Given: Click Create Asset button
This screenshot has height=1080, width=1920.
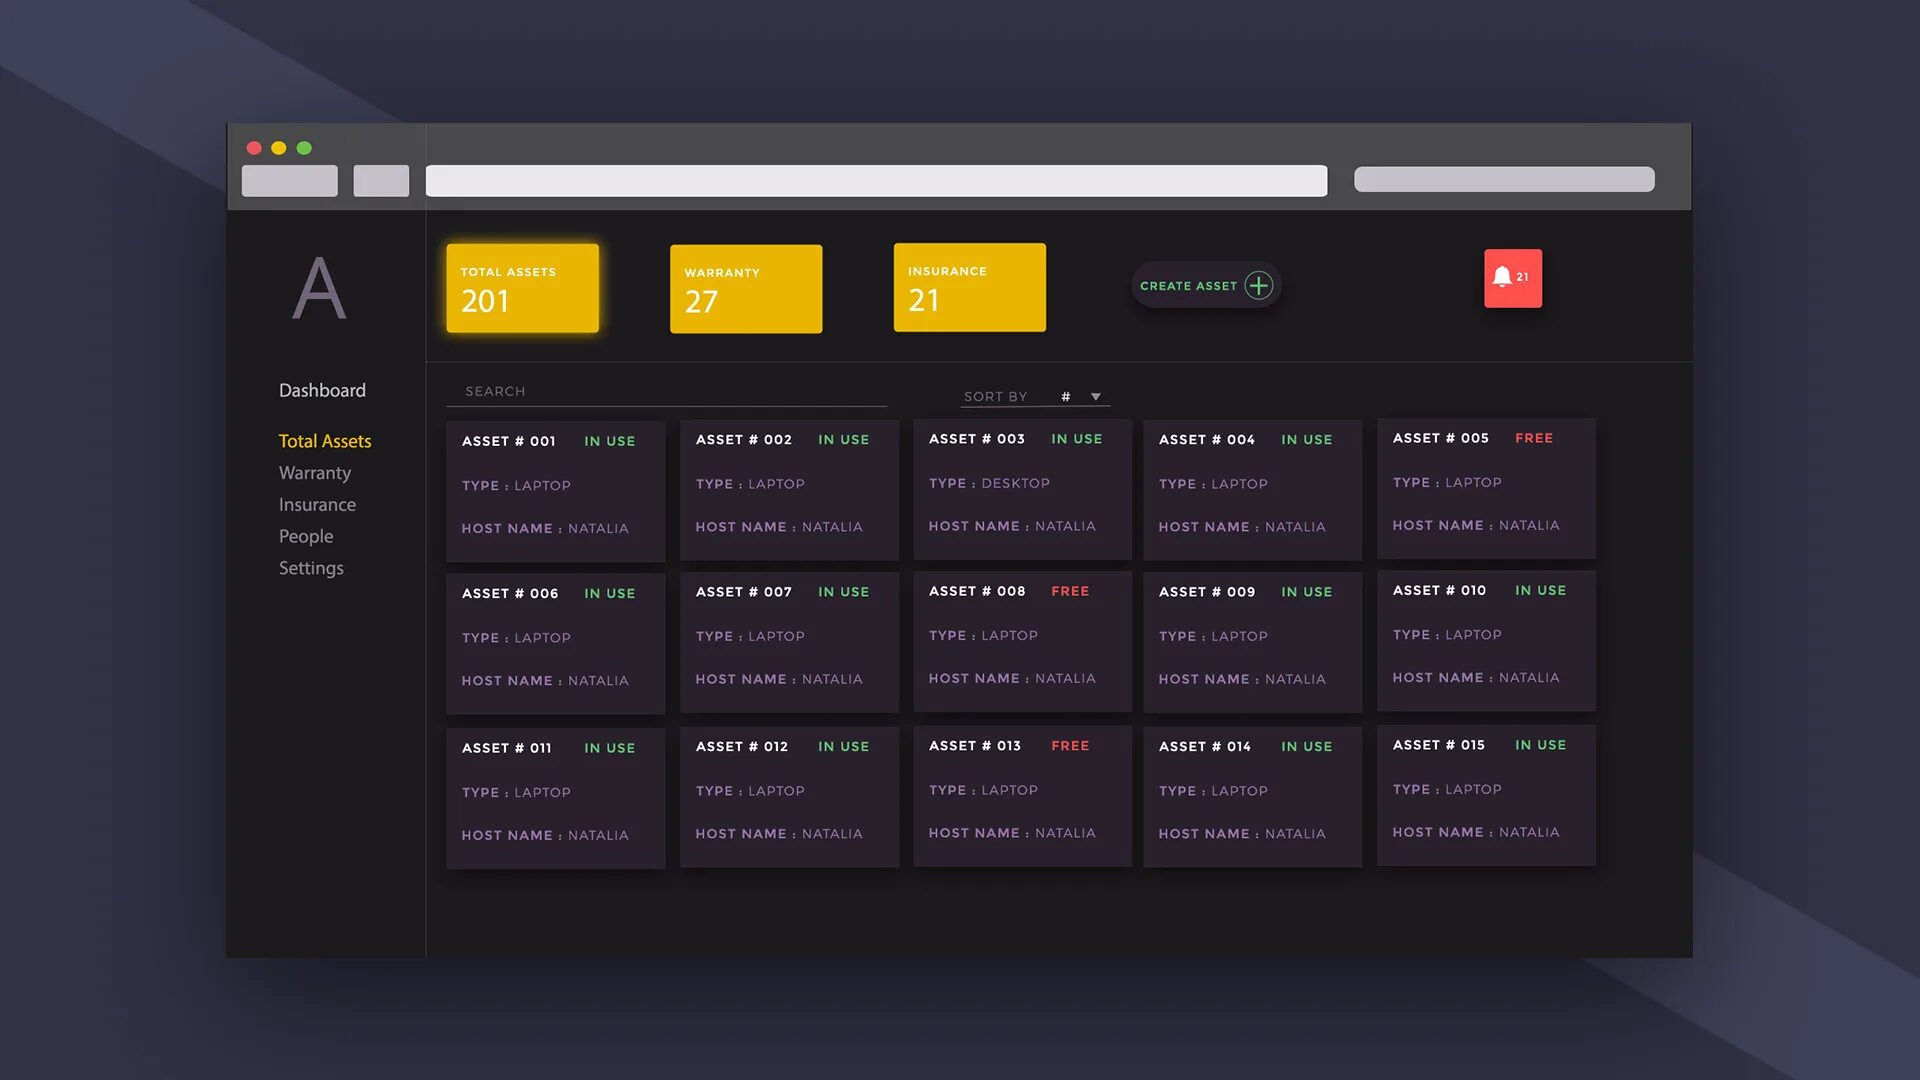Looking at the screenshot, I should click(x=1201, y=285).
